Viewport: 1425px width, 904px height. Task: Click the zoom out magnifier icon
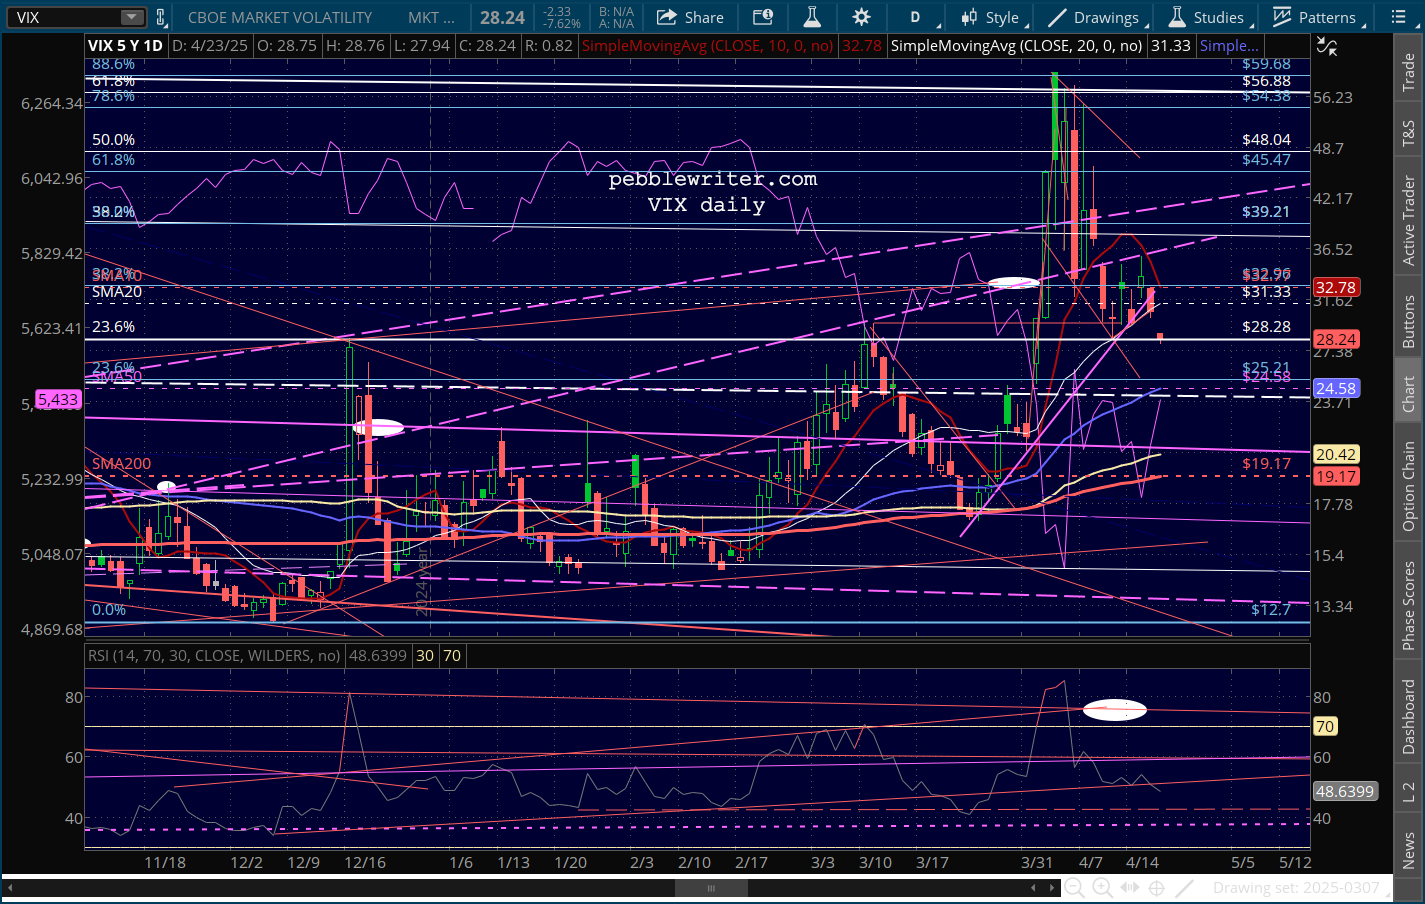(1074, 888)
